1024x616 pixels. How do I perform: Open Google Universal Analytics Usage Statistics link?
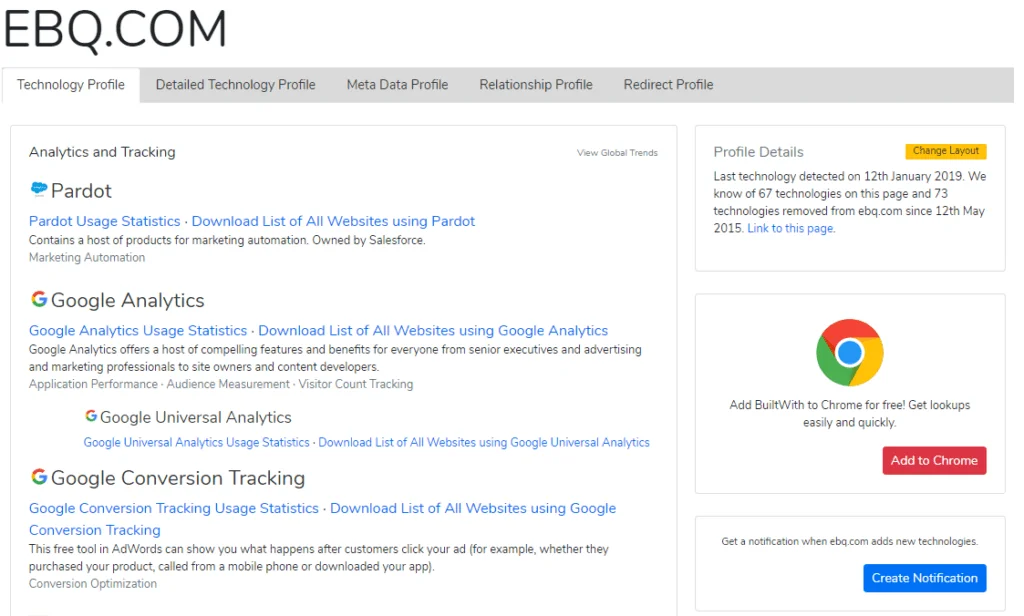pos(197,442)
